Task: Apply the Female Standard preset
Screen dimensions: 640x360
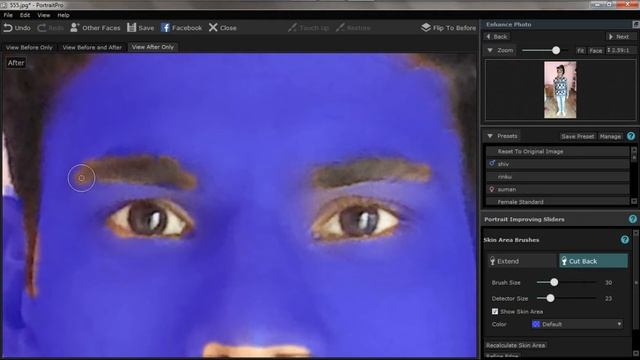Action: [558, 202]
